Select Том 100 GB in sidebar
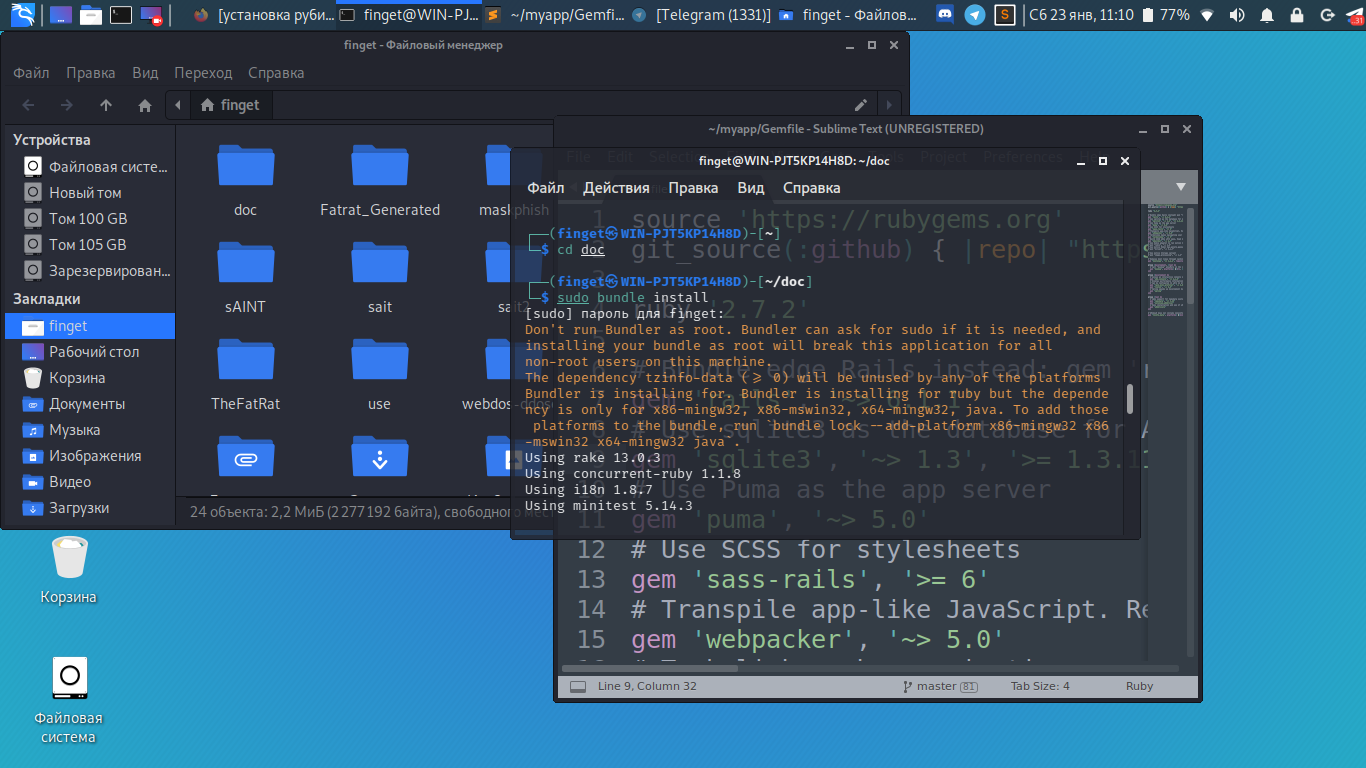Image resolution: width=1366 pixels, height=768 pixels. [88, 219]
